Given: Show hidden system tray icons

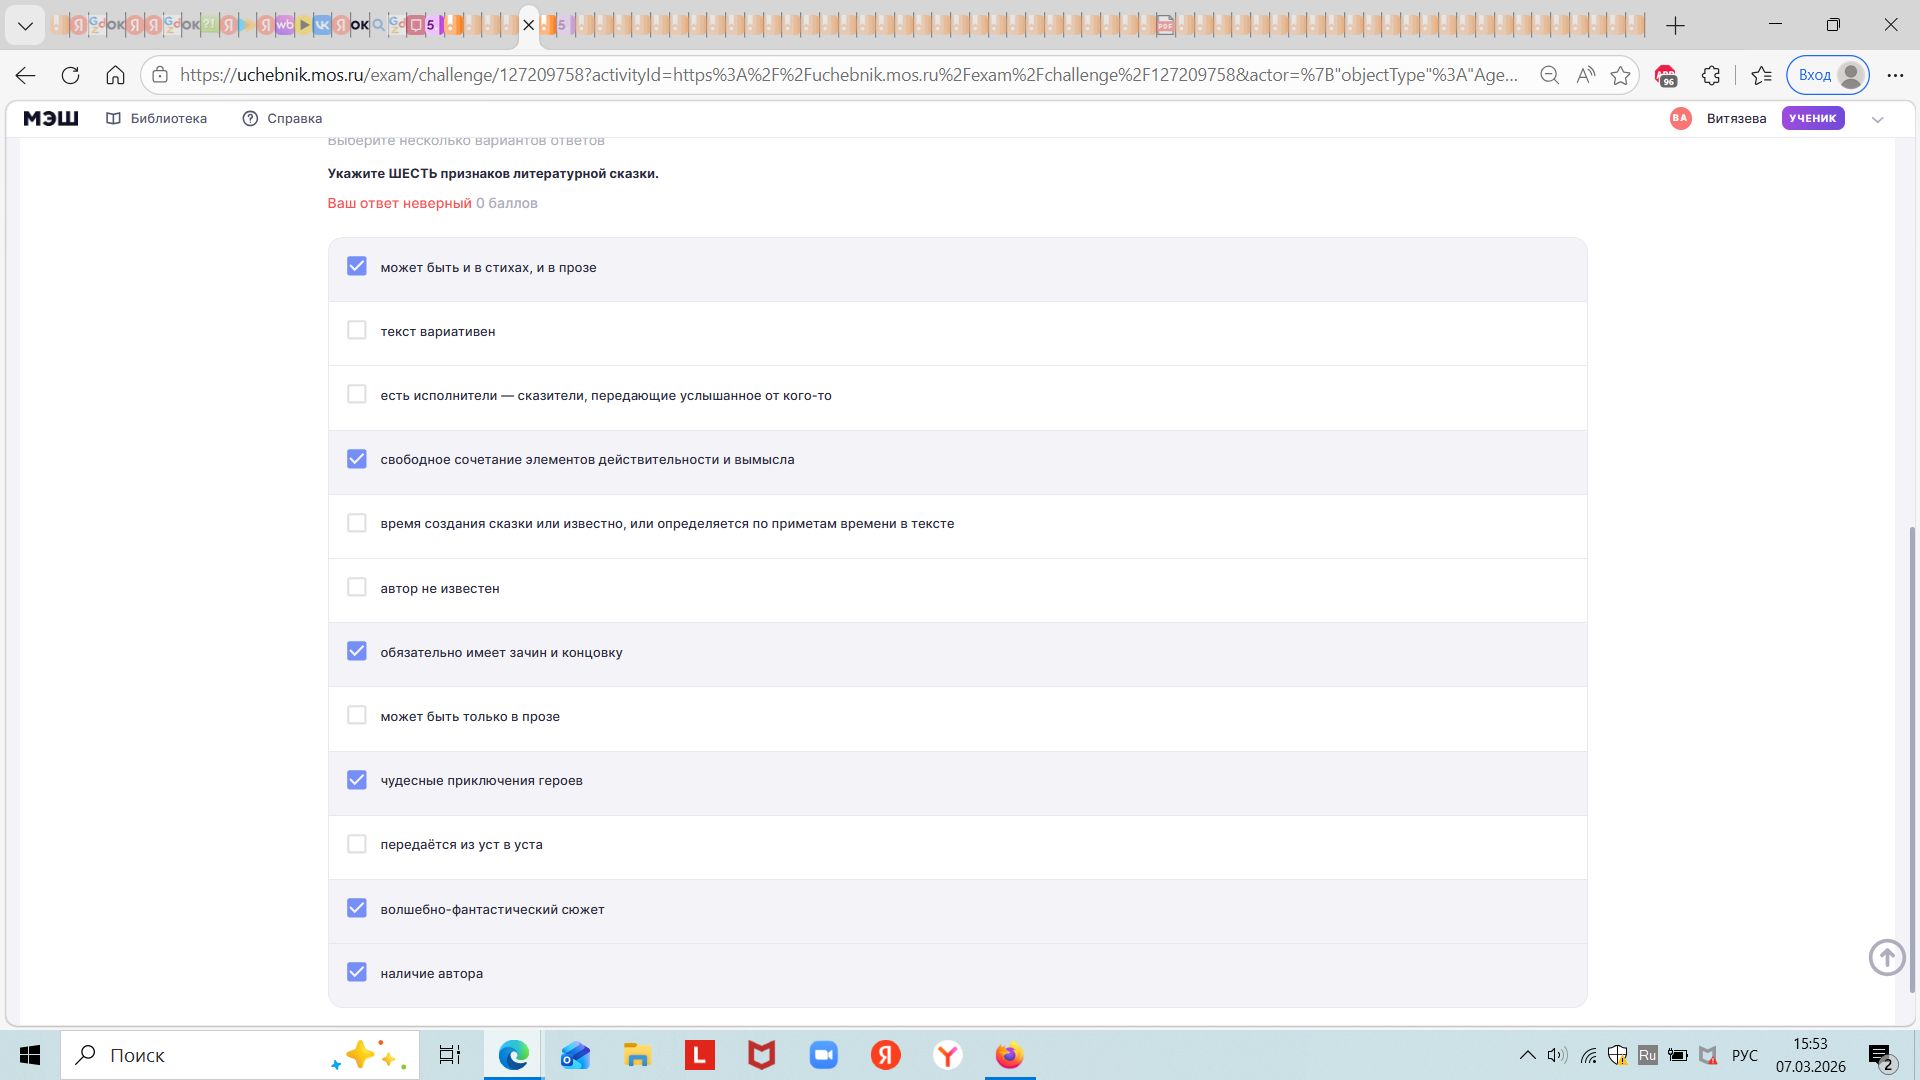Looking at the screenshot, I should pos(1527,1055).
